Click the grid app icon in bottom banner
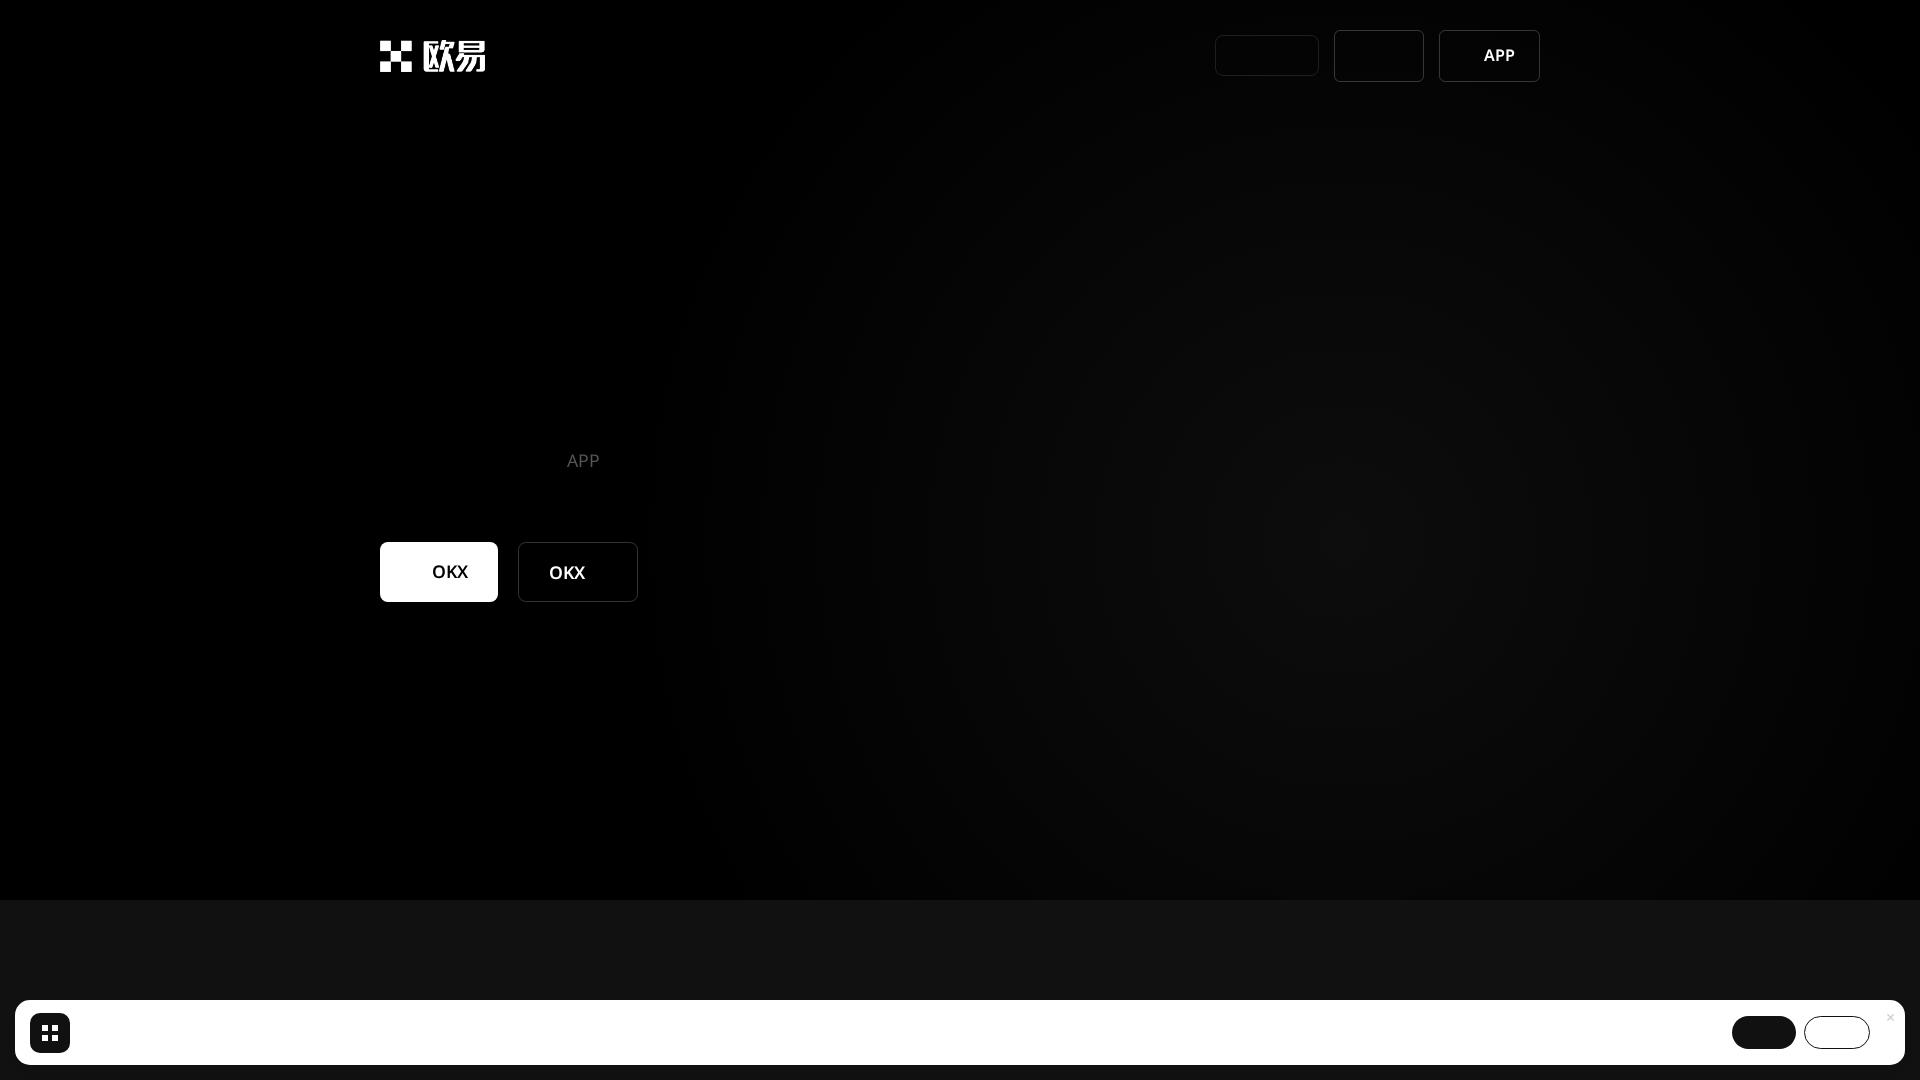This screenshot has height=1080, width=1920. [x=50, y=1033]
